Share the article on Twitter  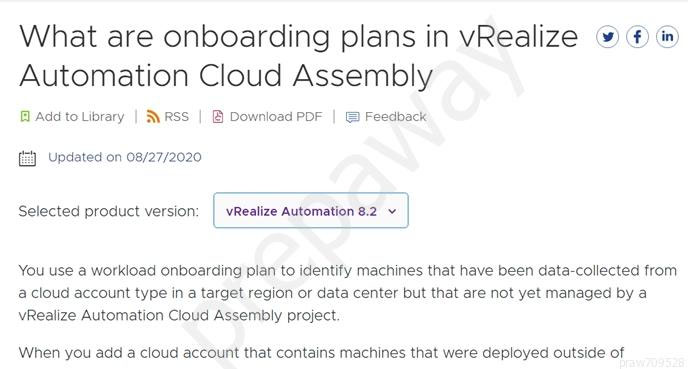coord(607,37)
